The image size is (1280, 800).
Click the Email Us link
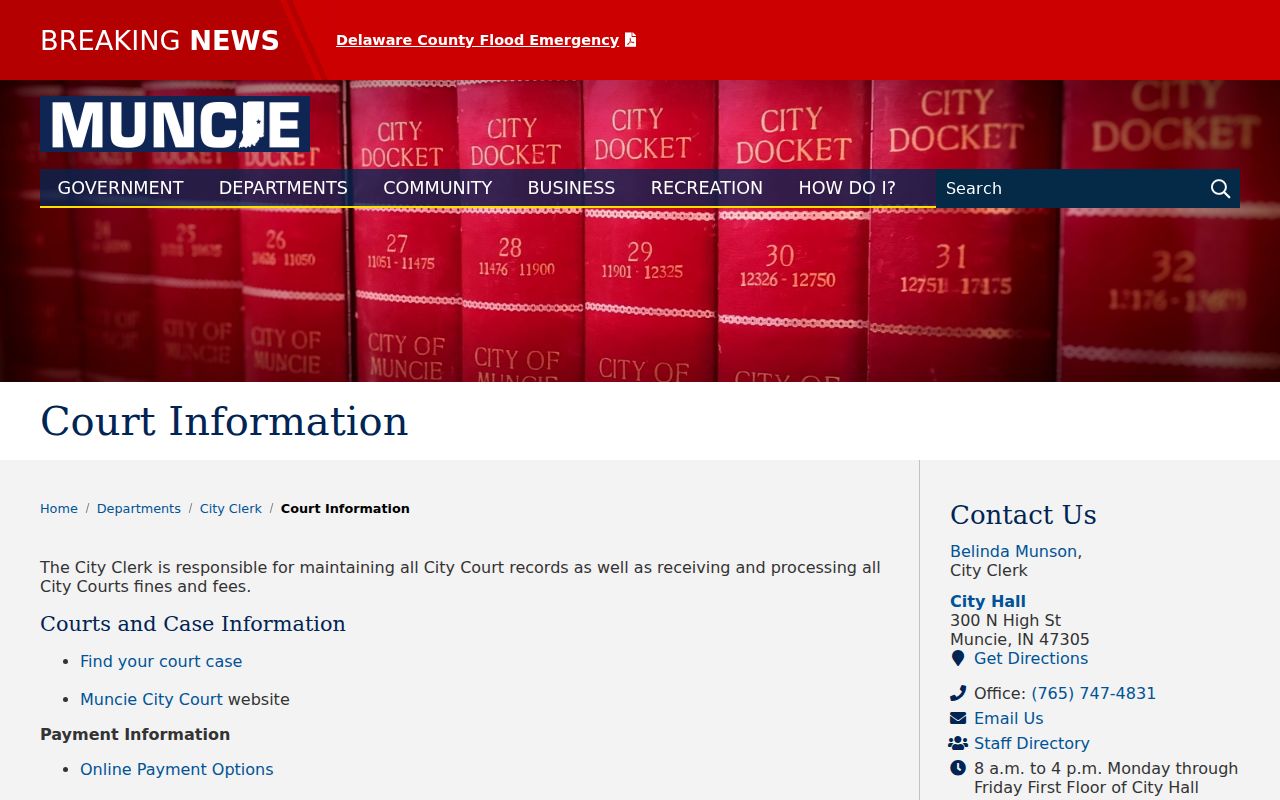pyautogui.click(x=1009, y=718)
